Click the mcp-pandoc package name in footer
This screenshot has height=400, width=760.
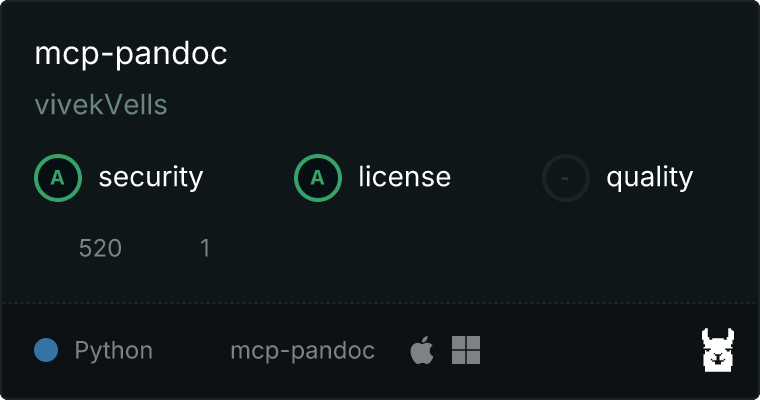point(302,351)
